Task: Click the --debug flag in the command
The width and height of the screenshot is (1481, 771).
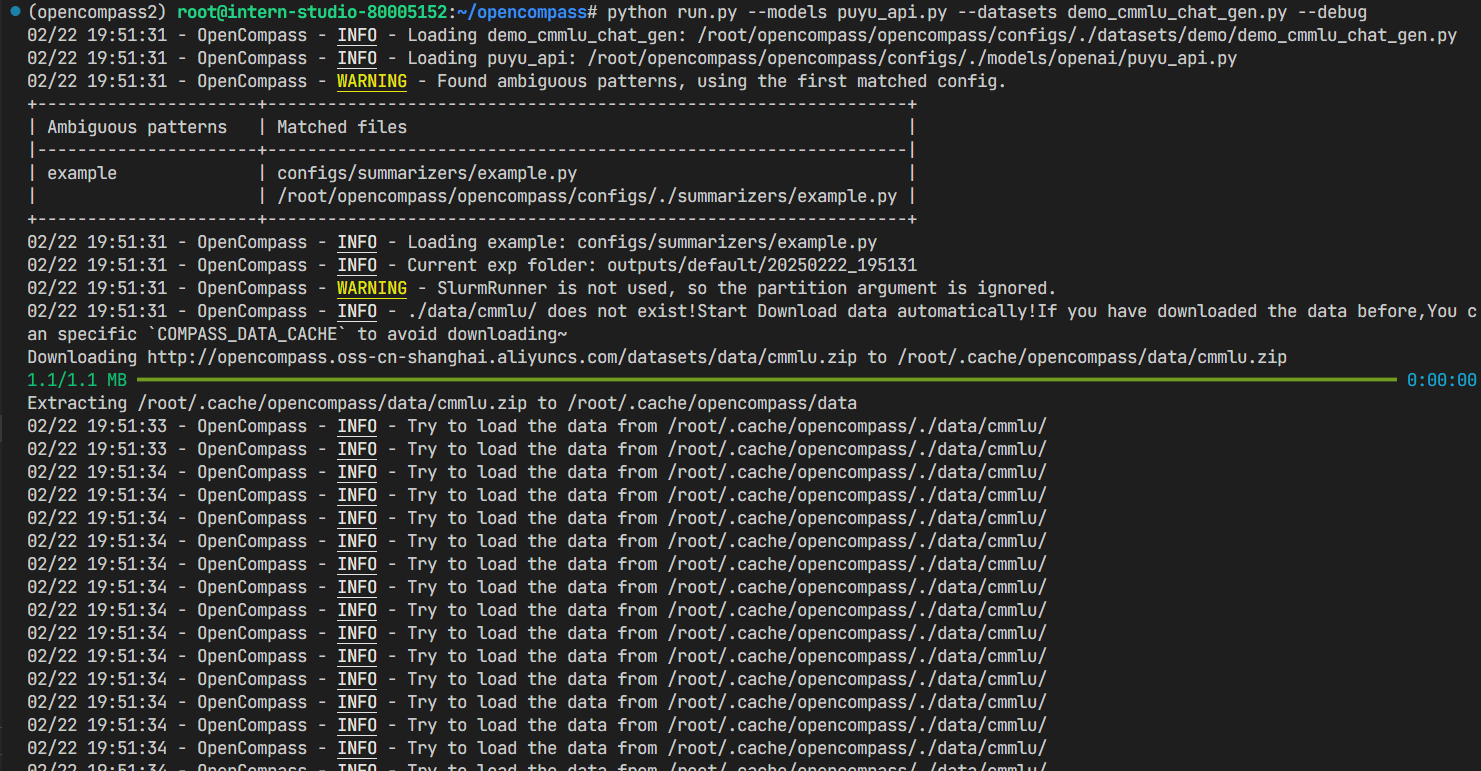Action: pos(1332,12)
